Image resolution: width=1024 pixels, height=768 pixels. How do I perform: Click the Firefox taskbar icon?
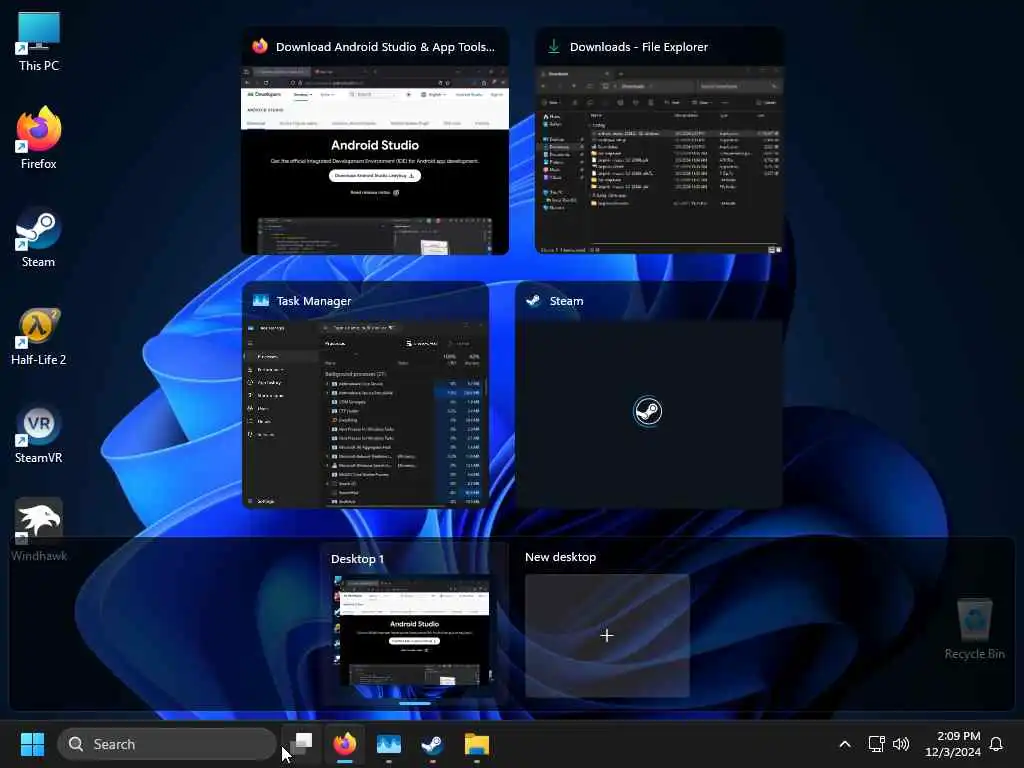coord(345,744)
